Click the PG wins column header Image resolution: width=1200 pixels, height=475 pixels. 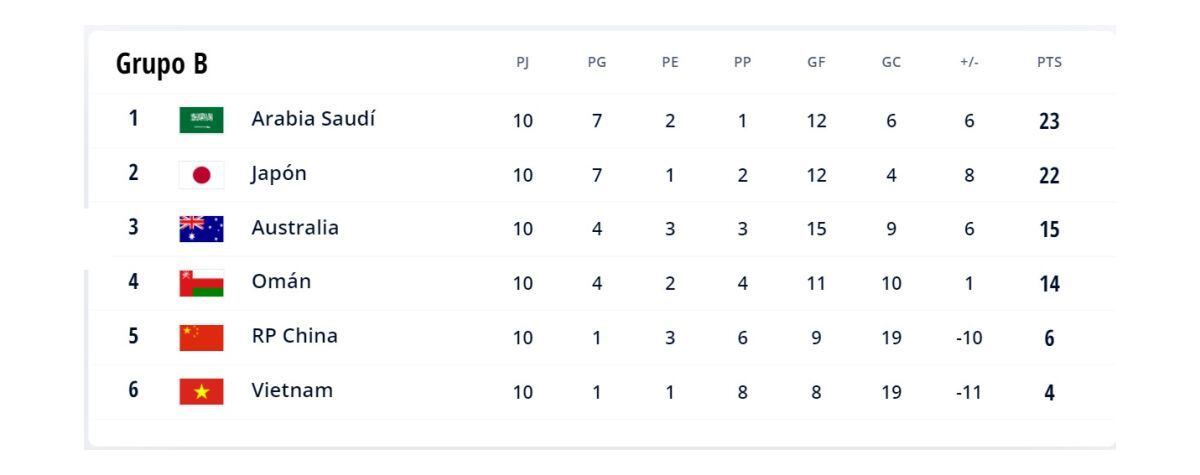click(596, 63)
